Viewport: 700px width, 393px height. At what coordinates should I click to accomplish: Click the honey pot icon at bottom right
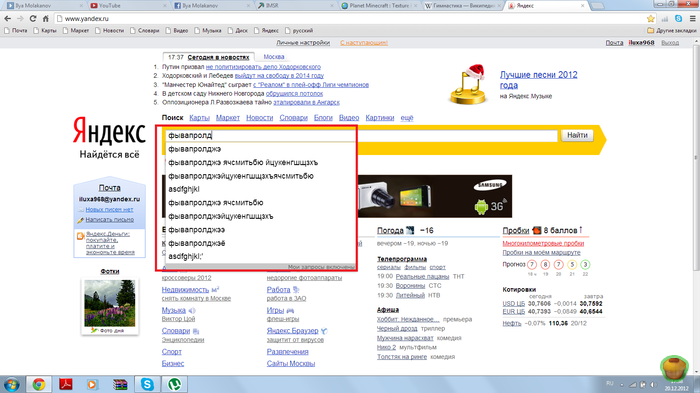point(674,369)
